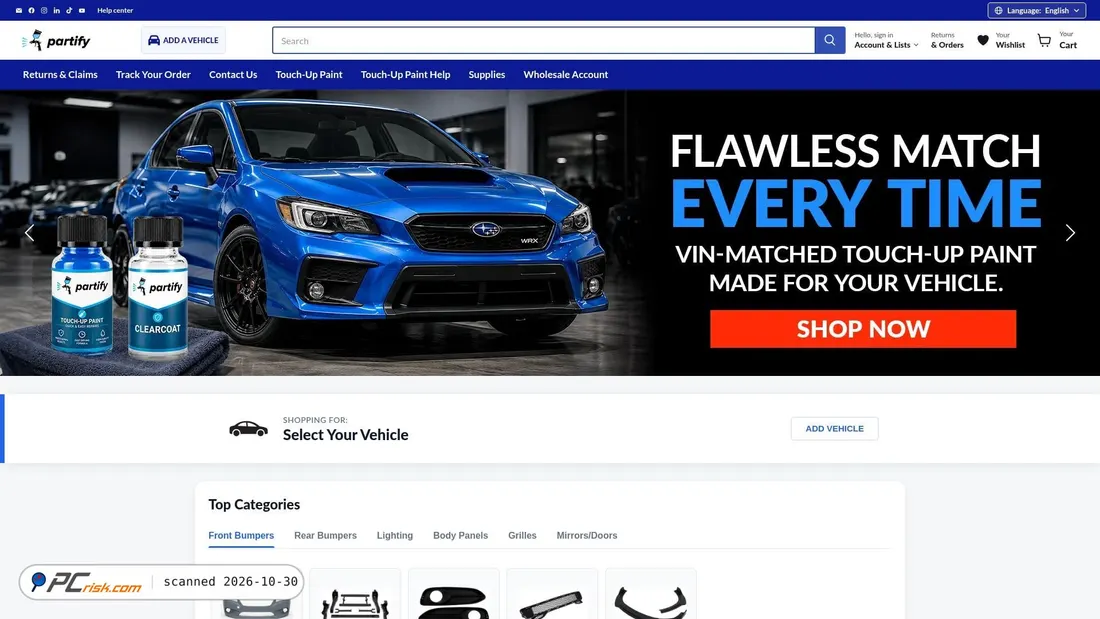Open Returns & Claims menu item

pos(60,74)
